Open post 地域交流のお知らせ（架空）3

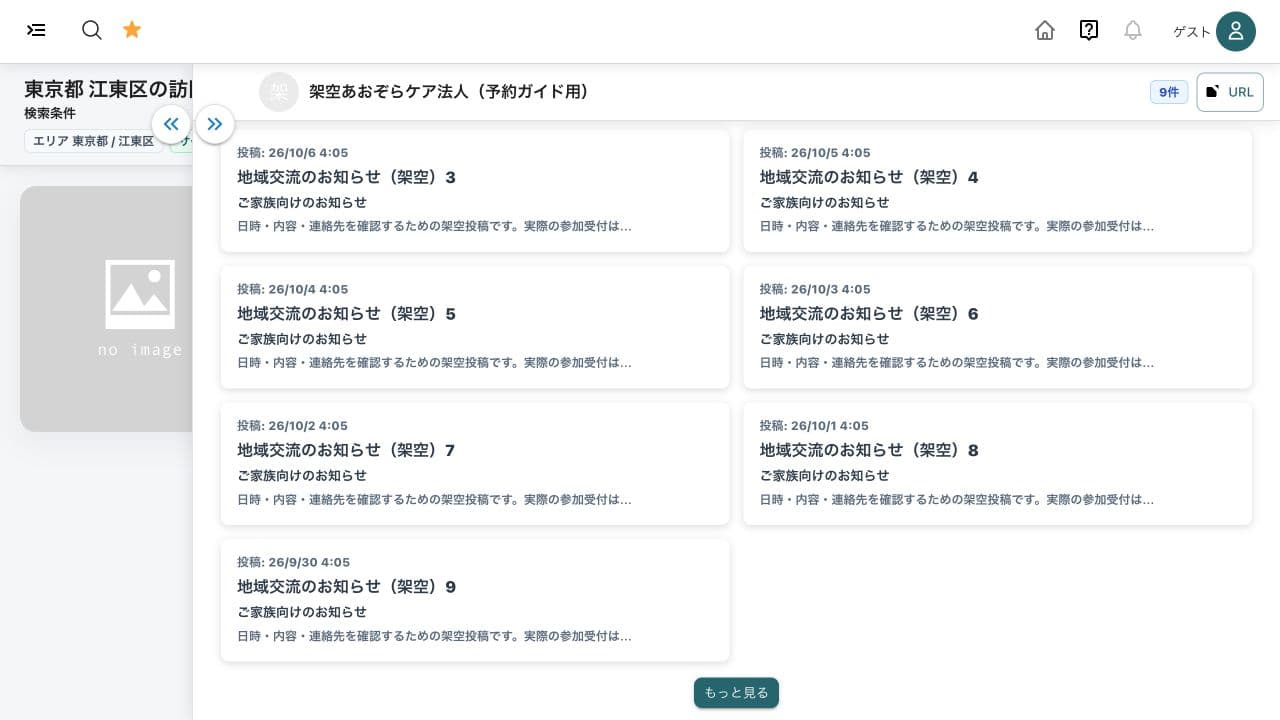click(475, 191)
